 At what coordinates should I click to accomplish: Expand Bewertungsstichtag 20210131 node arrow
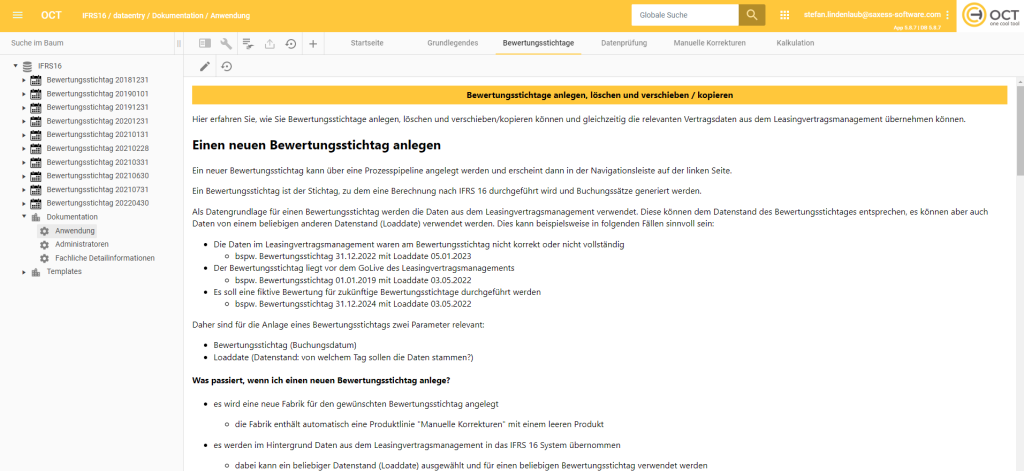(x=24, y=135)
